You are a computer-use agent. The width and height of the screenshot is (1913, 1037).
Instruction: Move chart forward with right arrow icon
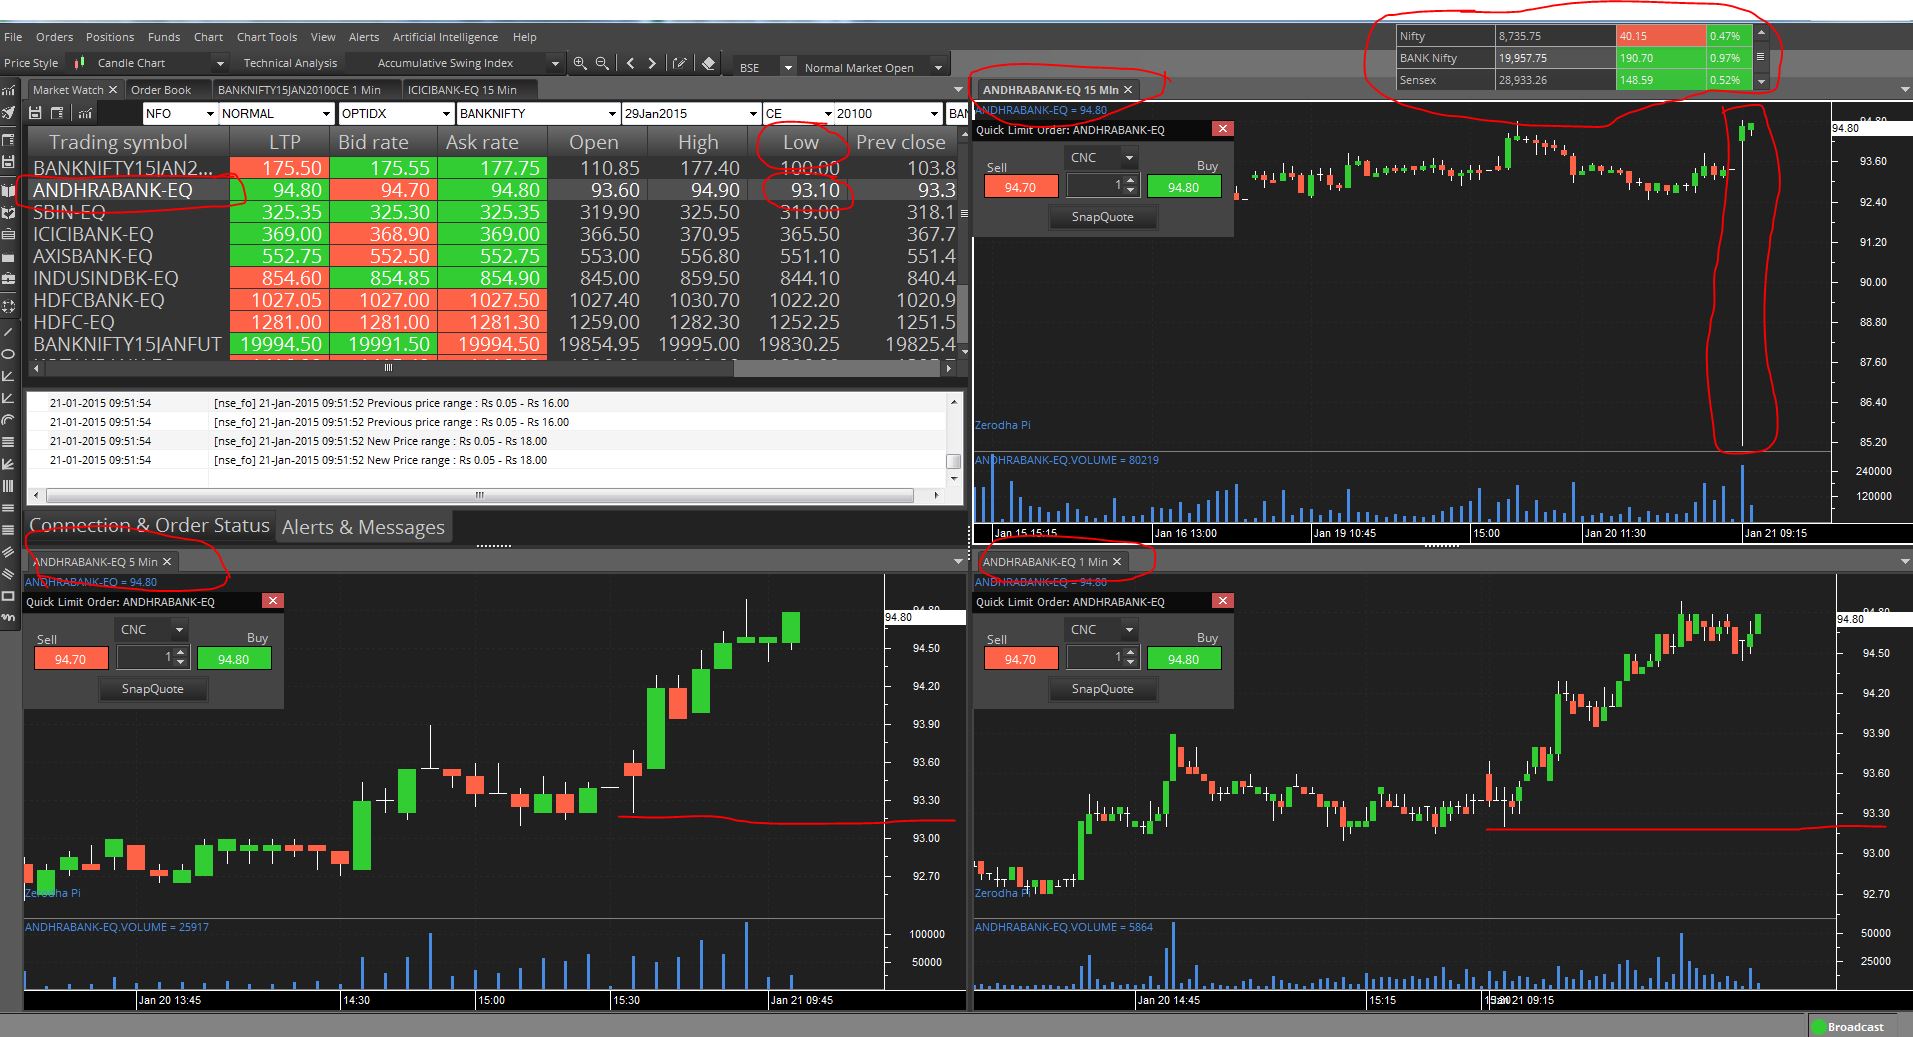[652, 63]
